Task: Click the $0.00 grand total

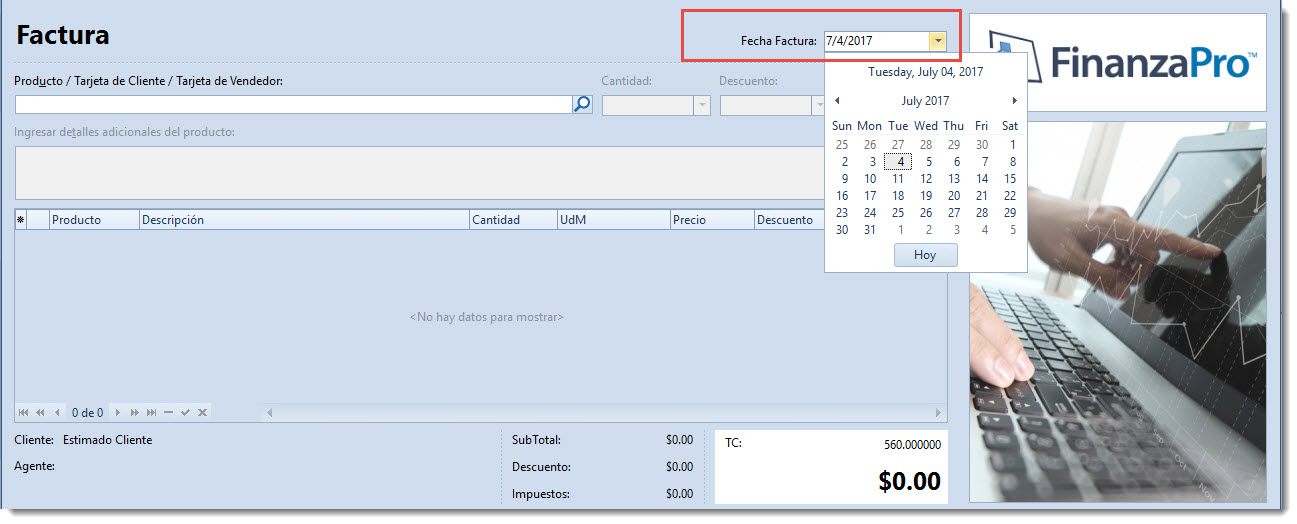Action: [909, 482]
